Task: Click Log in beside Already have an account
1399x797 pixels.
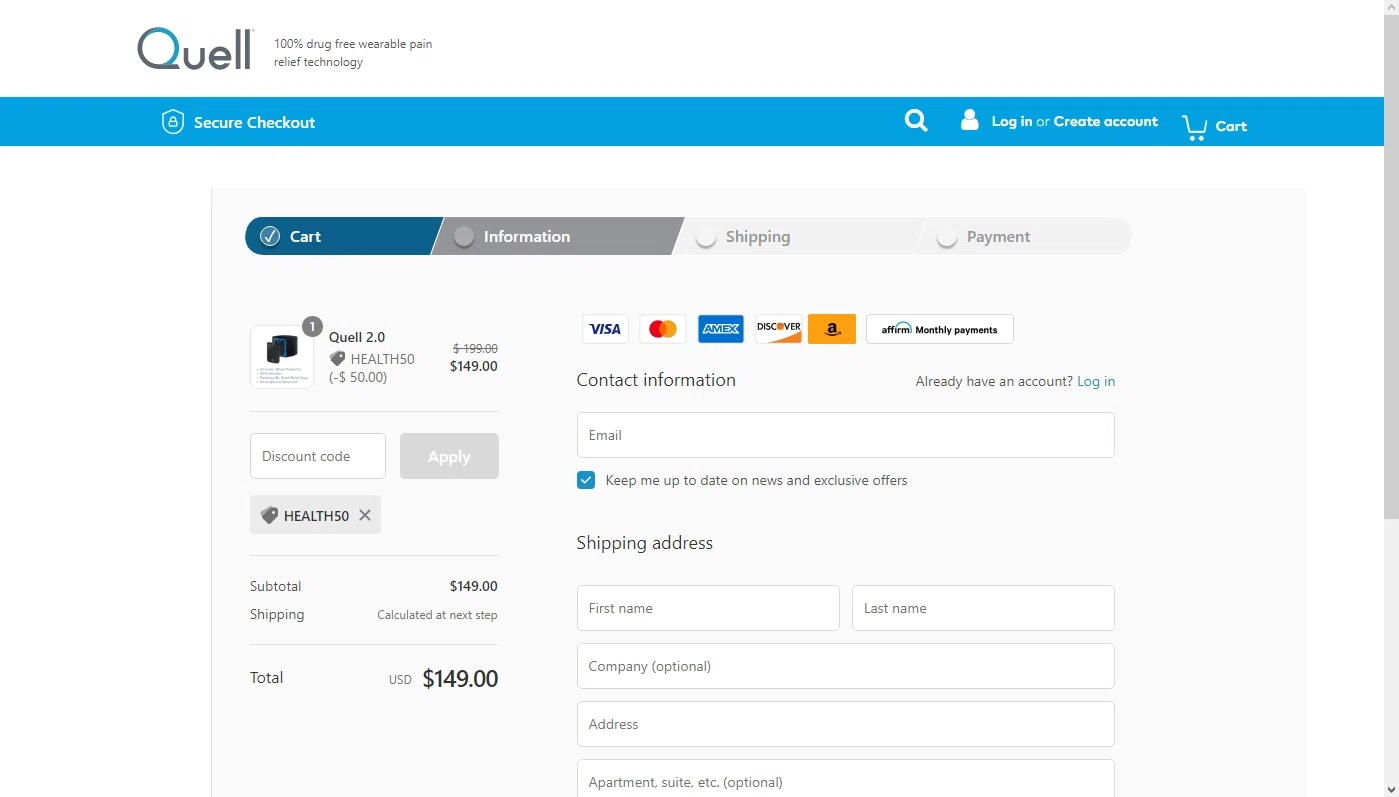Action: pyautogui.click(x=1096, y=381)
